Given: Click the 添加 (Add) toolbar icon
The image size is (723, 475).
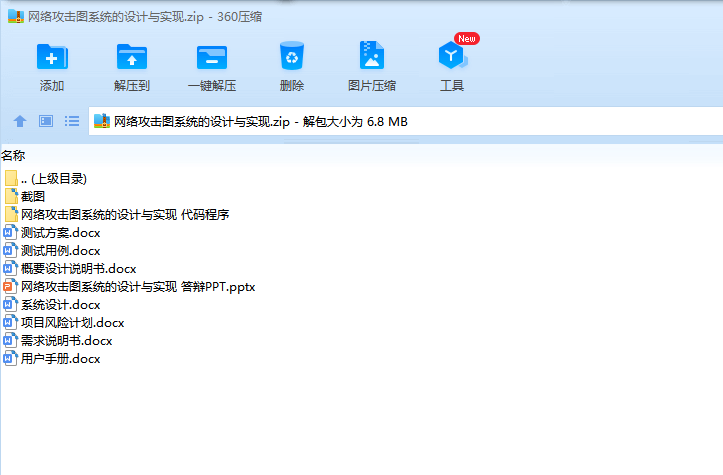Looking at the screenshot, I should coord(52,57).
